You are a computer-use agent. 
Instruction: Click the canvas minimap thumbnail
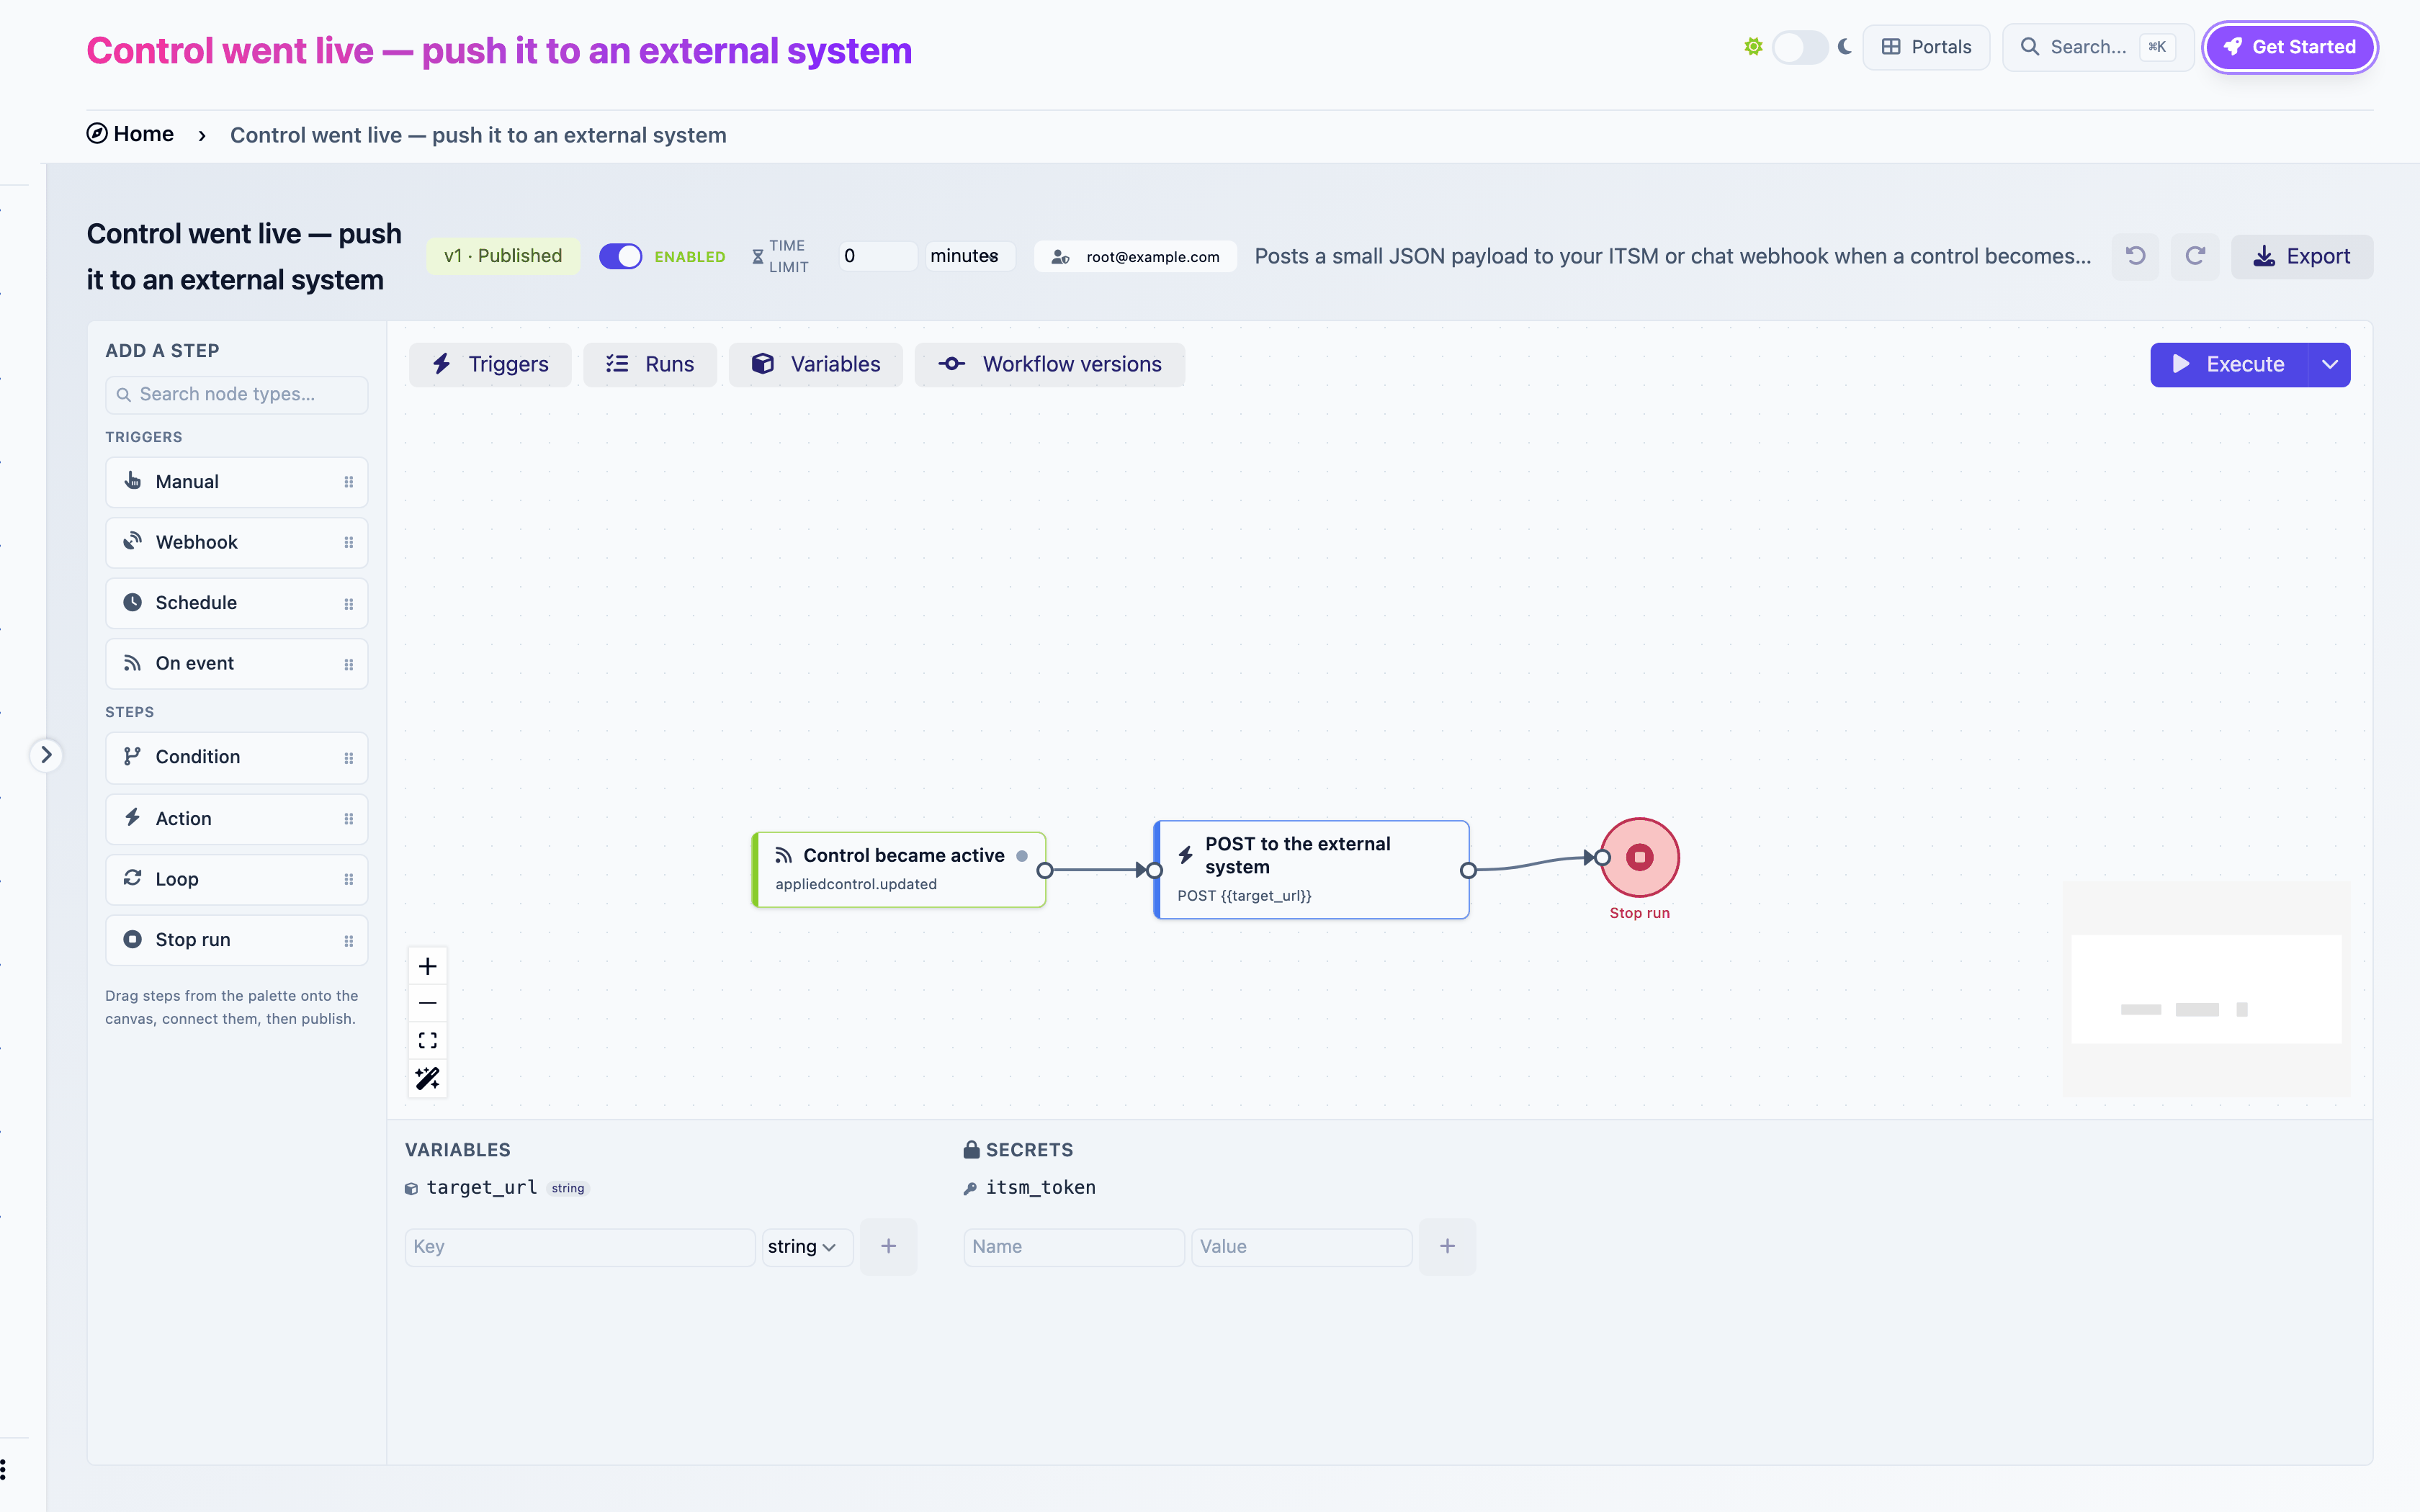pyautogui.click(x=2206, y=989)
